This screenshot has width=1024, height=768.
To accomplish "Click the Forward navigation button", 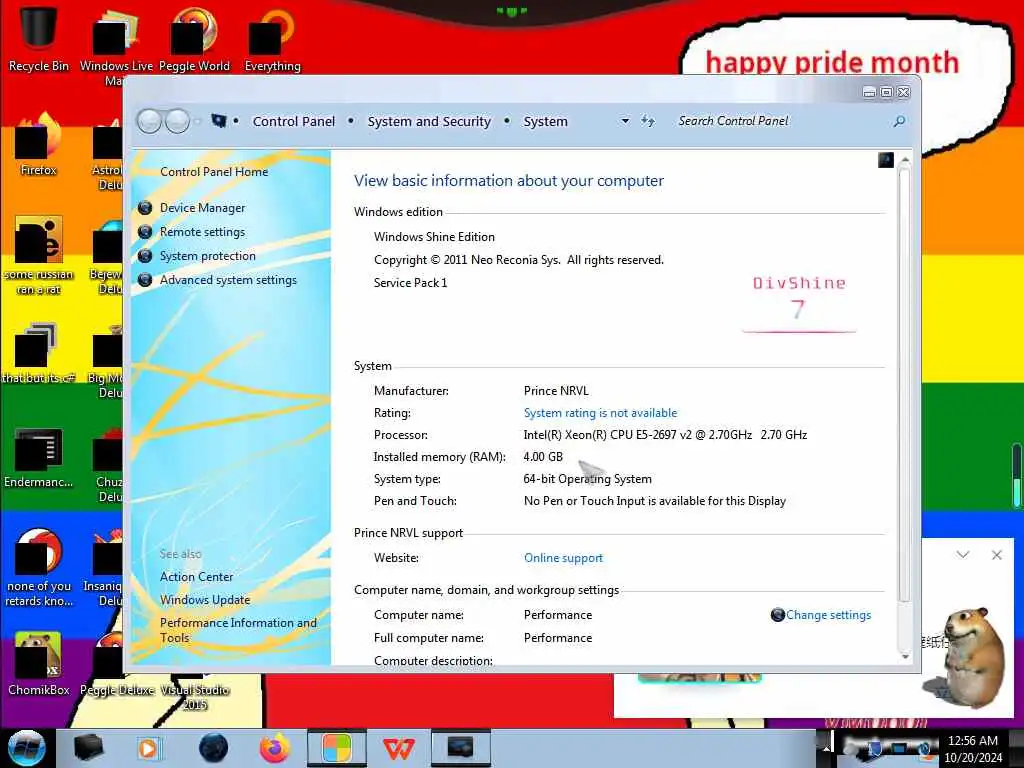I will [177, 121].
